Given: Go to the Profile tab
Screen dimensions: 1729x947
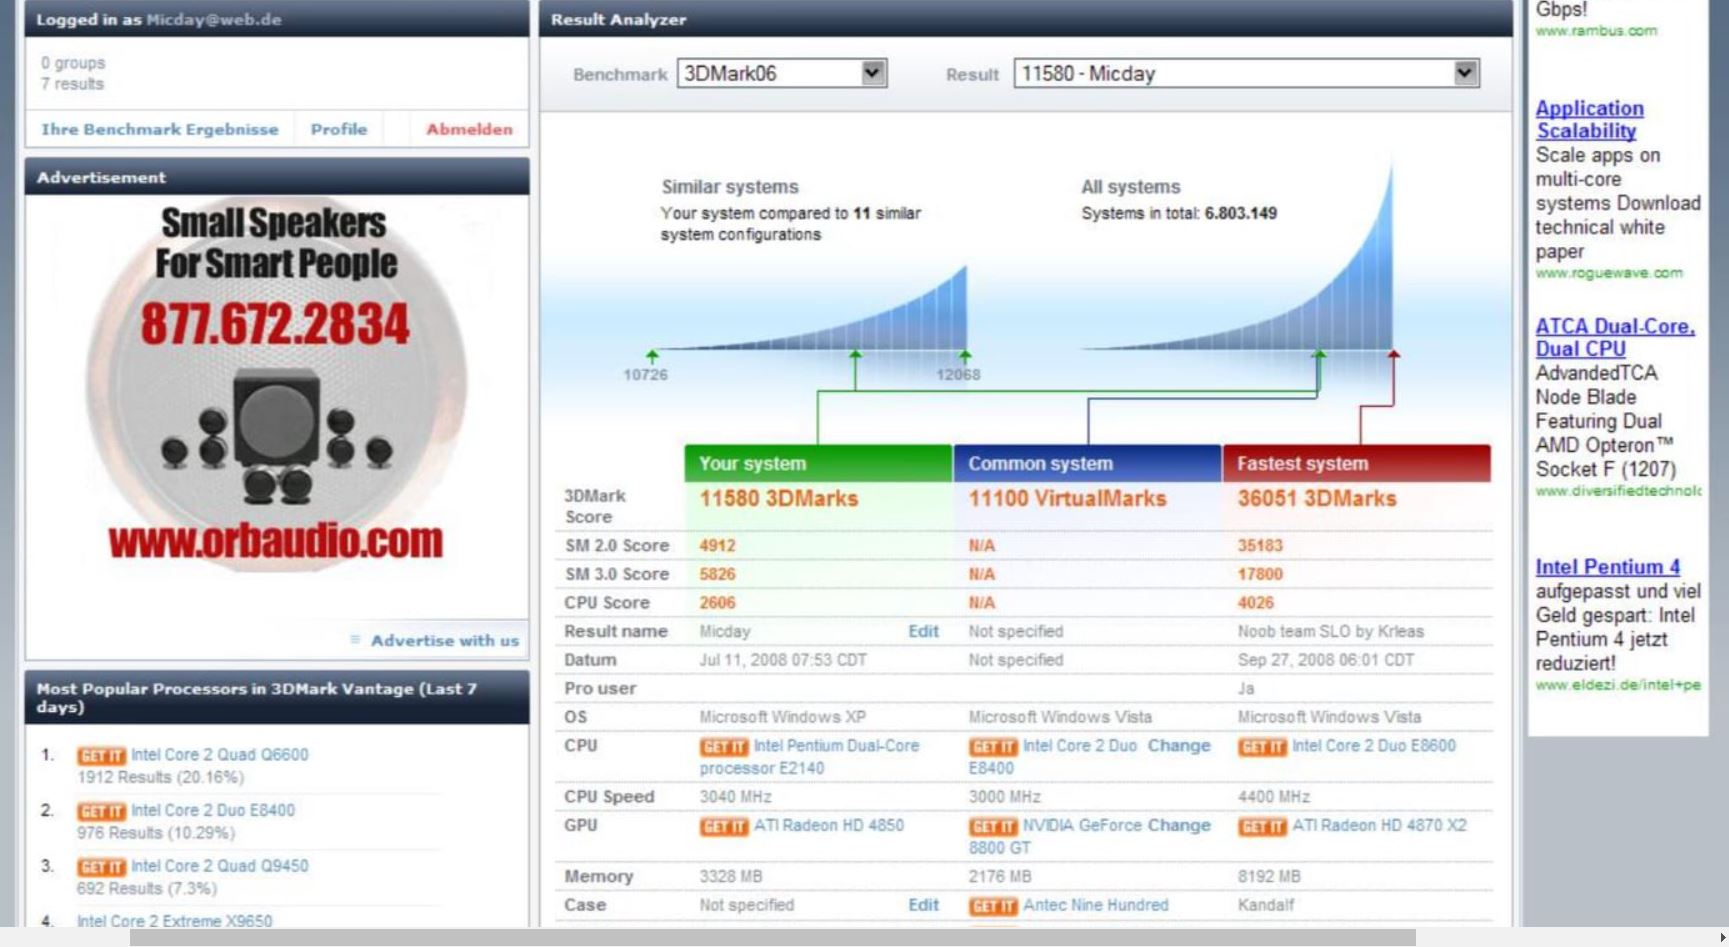Looking at the screenshot, I should pos(339,129).
